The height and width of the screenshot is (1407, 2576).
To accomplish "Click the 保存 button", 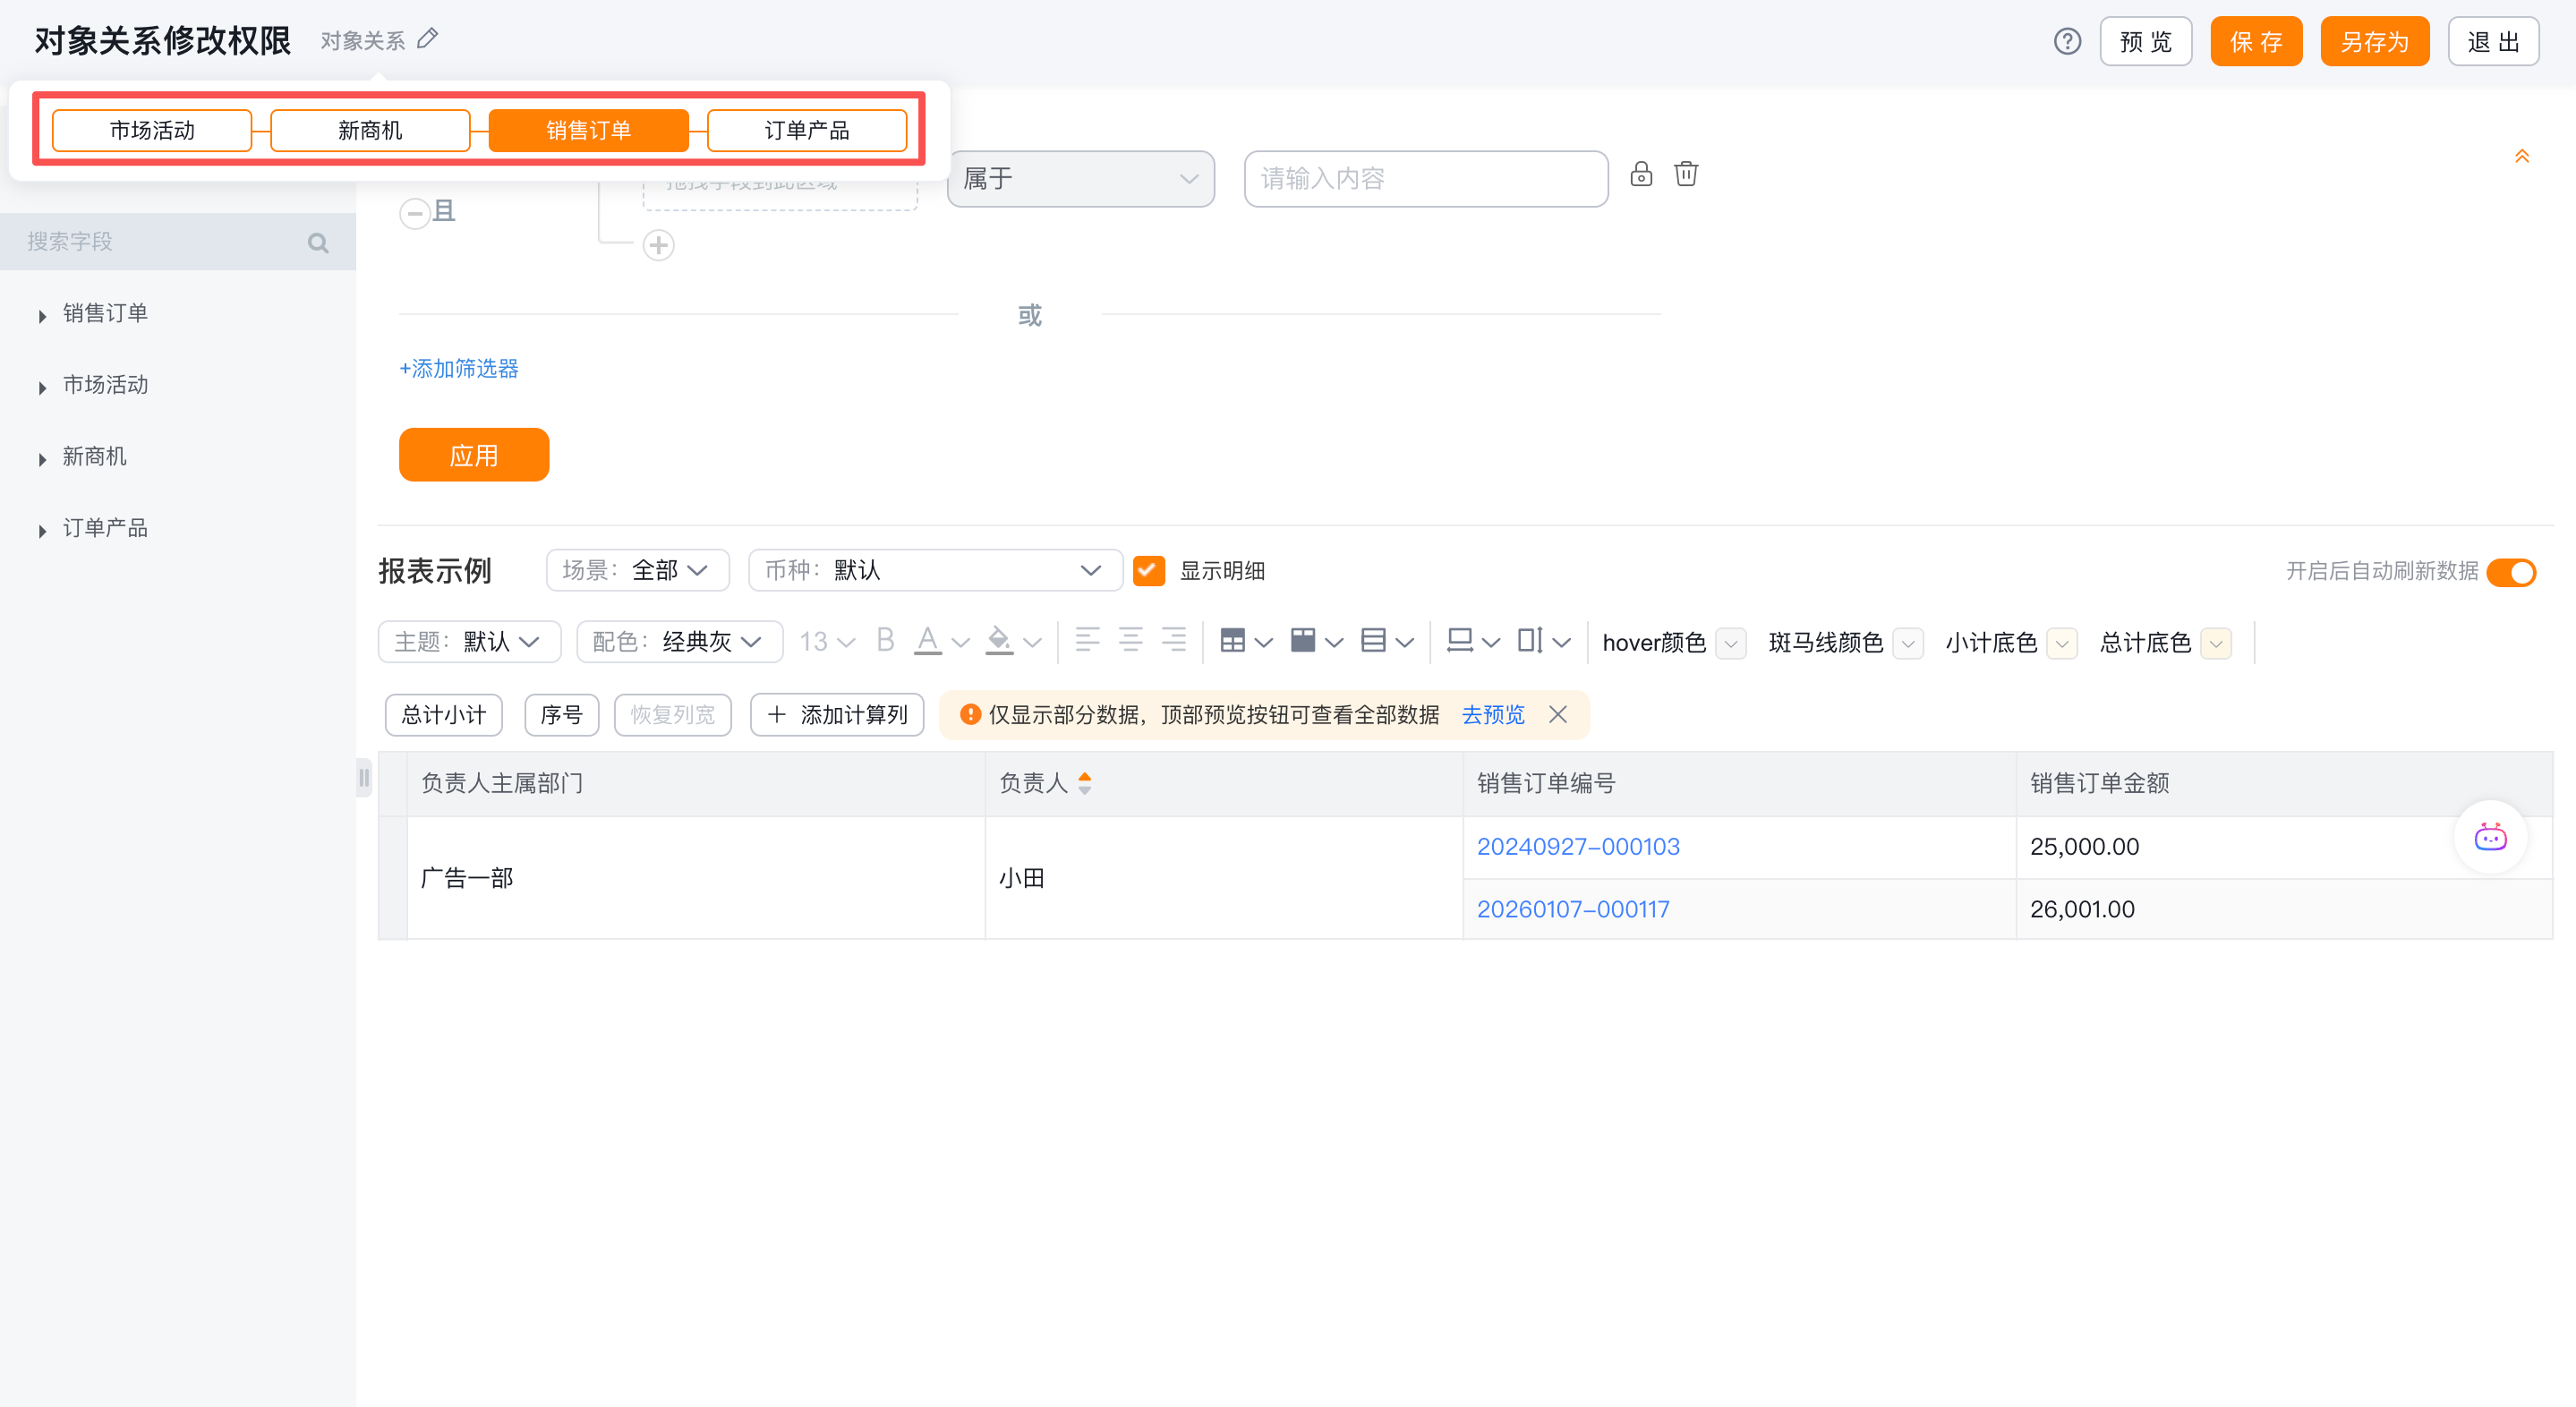I will (2256, 41).
